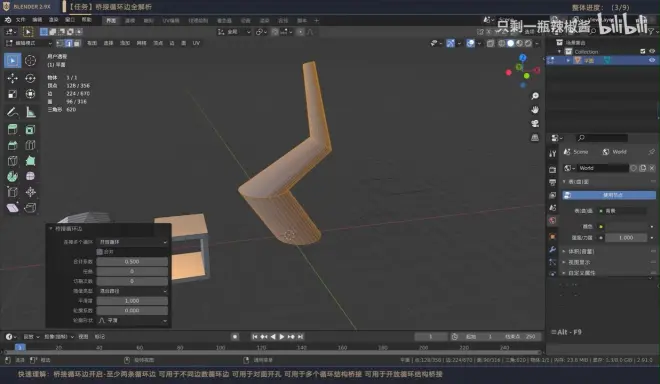Adjust the smoothness value field showing 1.000
Image resolution: width=660 pixels, height=384 pixels.
click(132, 301)
